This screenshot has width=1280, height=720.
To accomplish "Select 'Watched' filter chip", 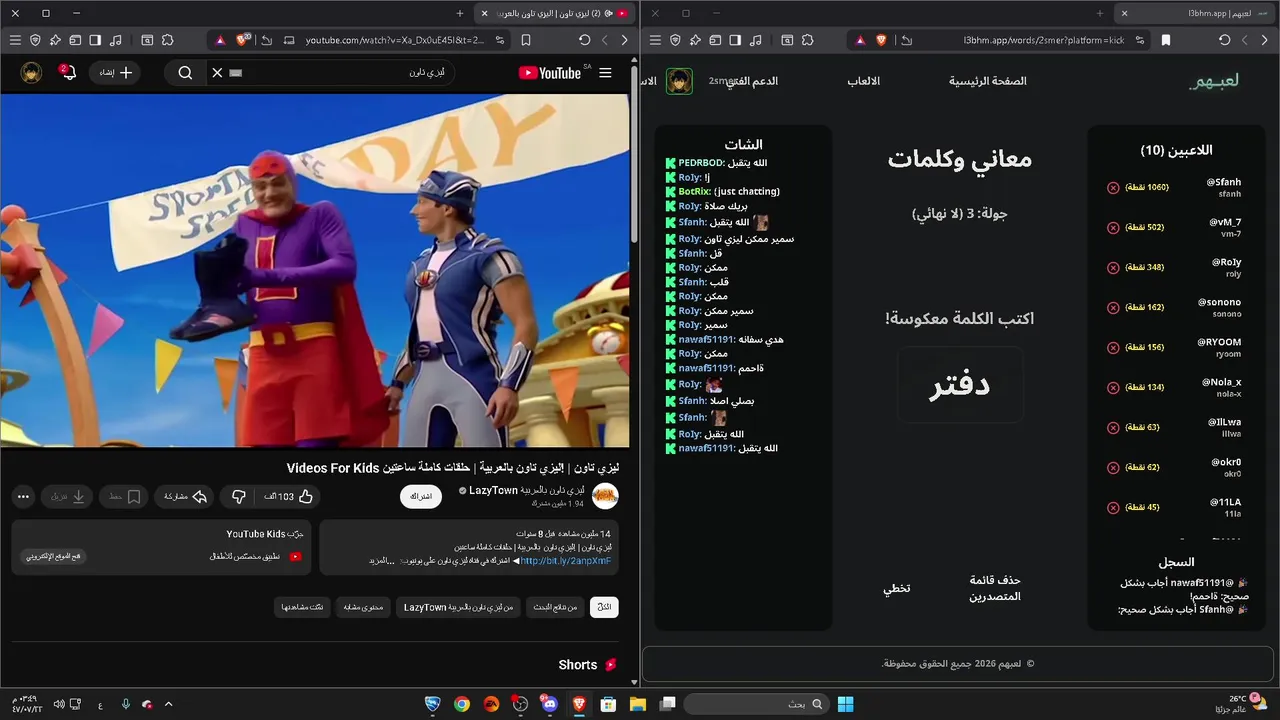I will [302, 607].
